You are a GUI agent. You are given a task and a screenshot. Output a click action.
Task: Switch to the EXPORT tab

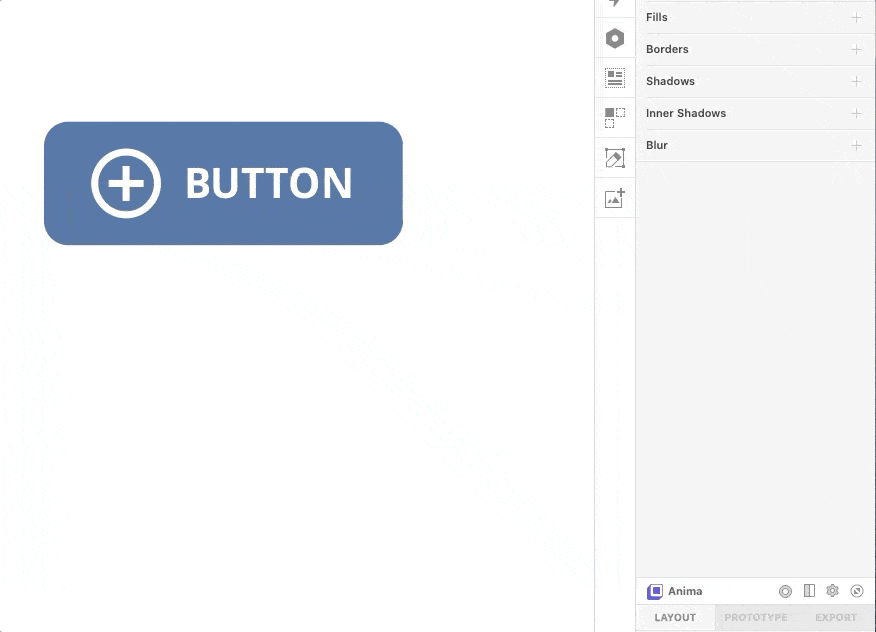[836, 617]
